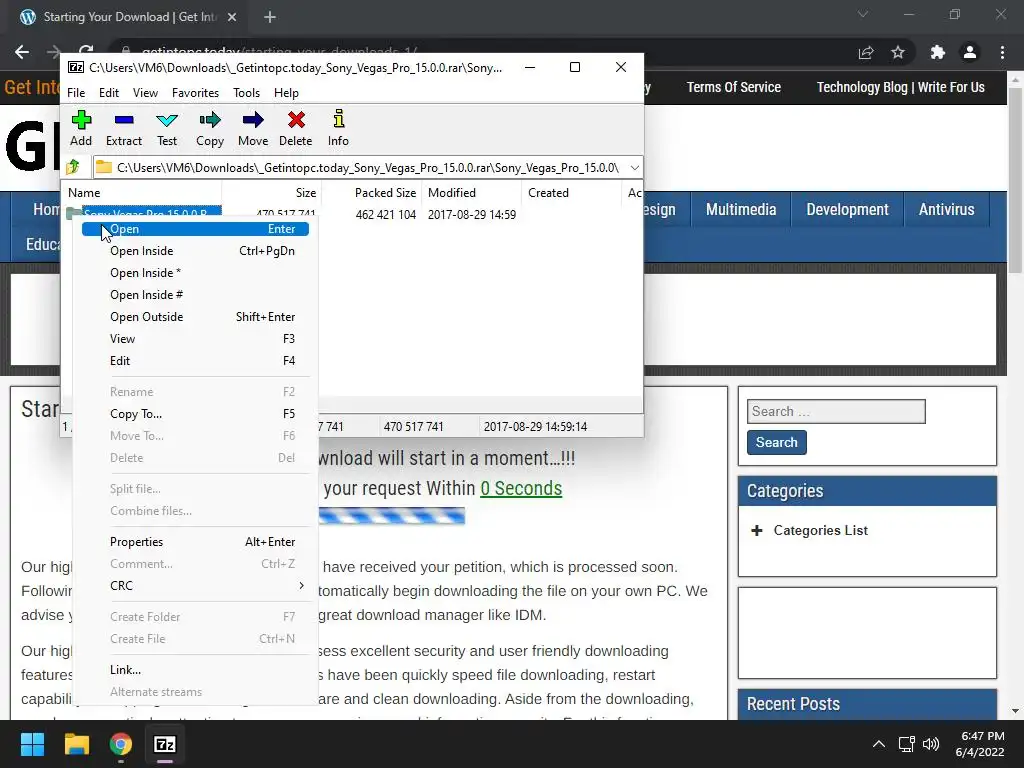This screenshot has height=768, width=1024.
Task: Click Terms Of Service link
Action: (733, 87)
